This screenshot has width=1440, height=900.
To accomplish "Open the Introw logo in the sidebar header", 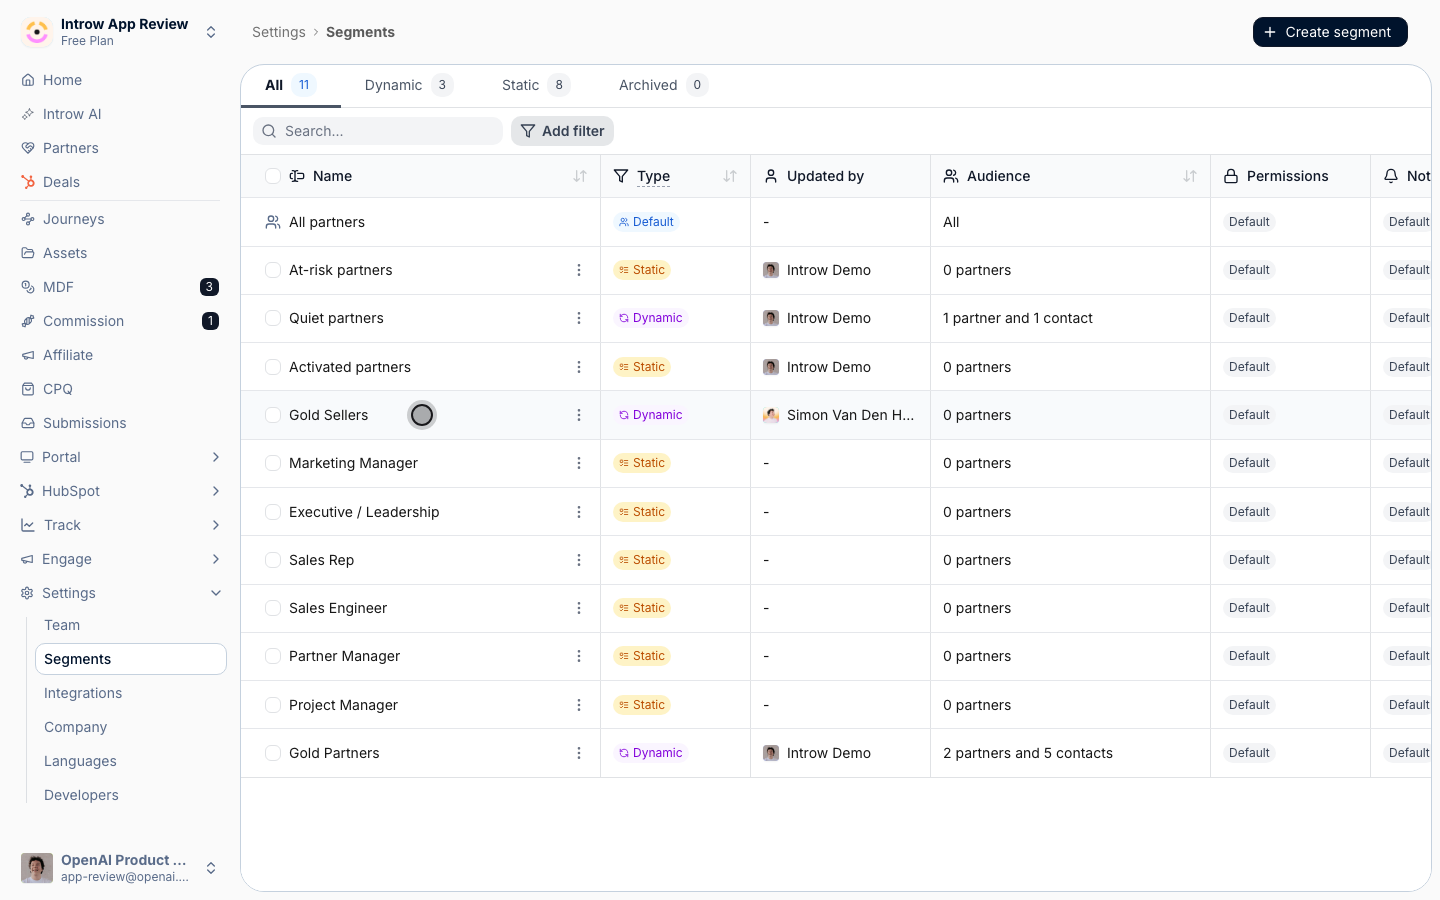I will point(37,32).
